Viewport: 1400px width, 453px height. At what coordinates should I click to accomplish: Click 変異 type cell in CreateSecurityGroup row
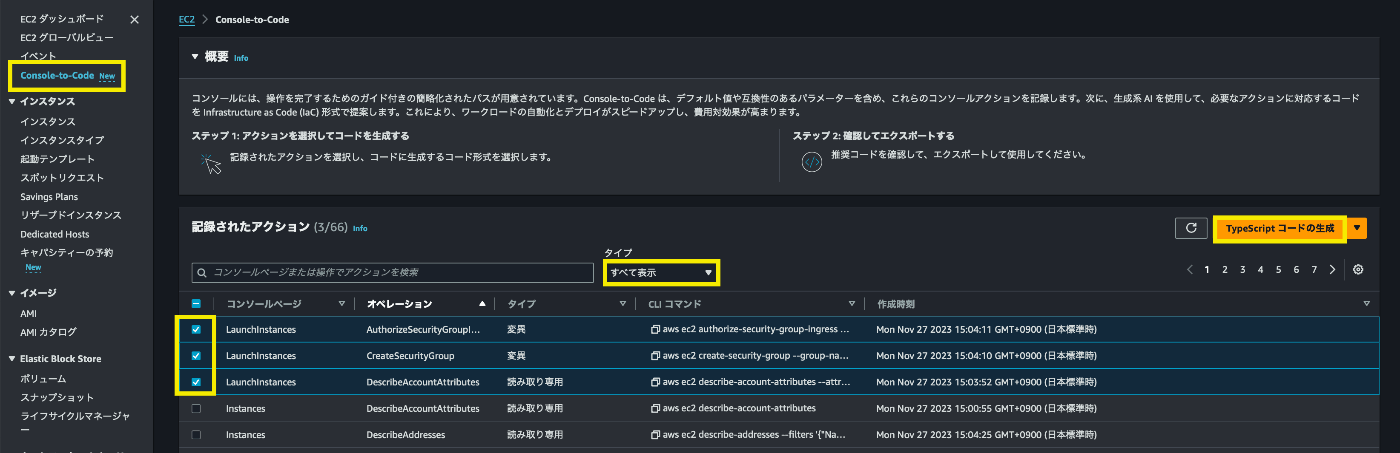pyautogui.click(x=519, y=355)
